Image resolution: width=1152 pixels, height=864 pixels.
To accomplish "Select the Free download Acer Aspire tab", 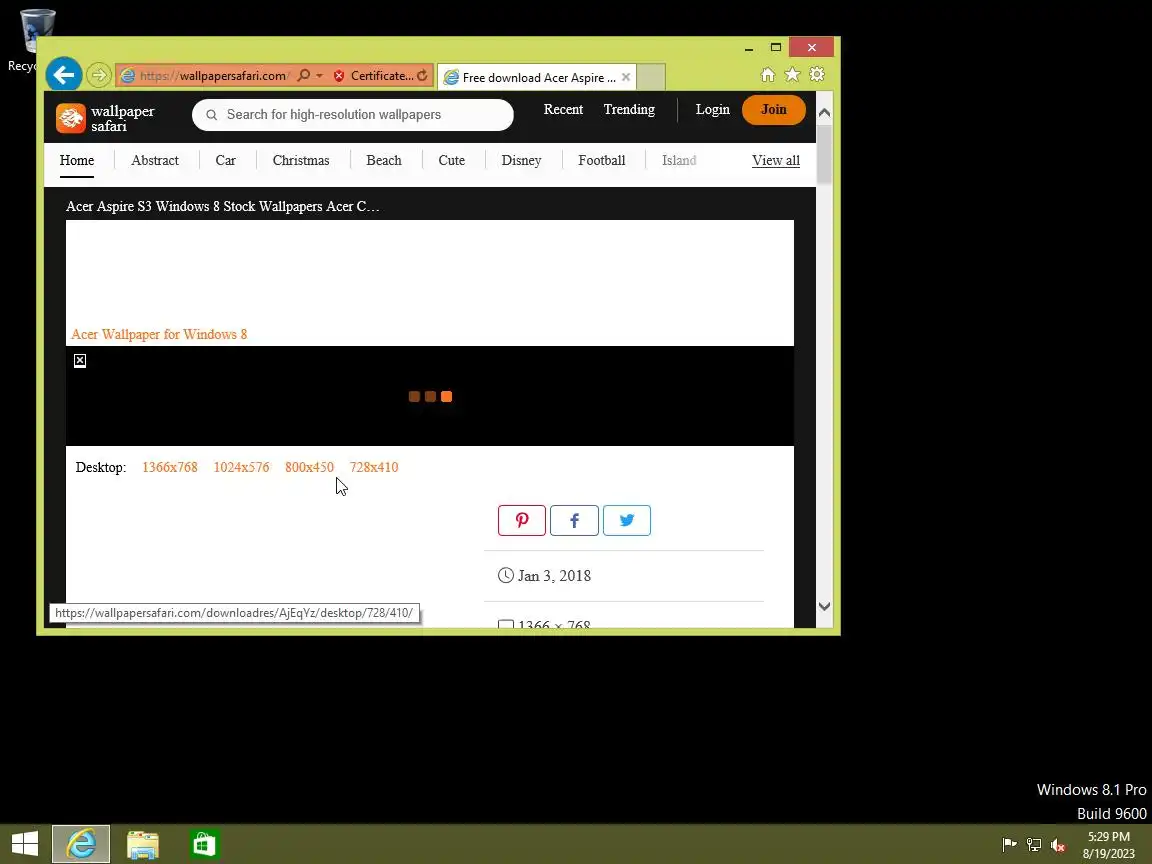I will coord(536,77).
